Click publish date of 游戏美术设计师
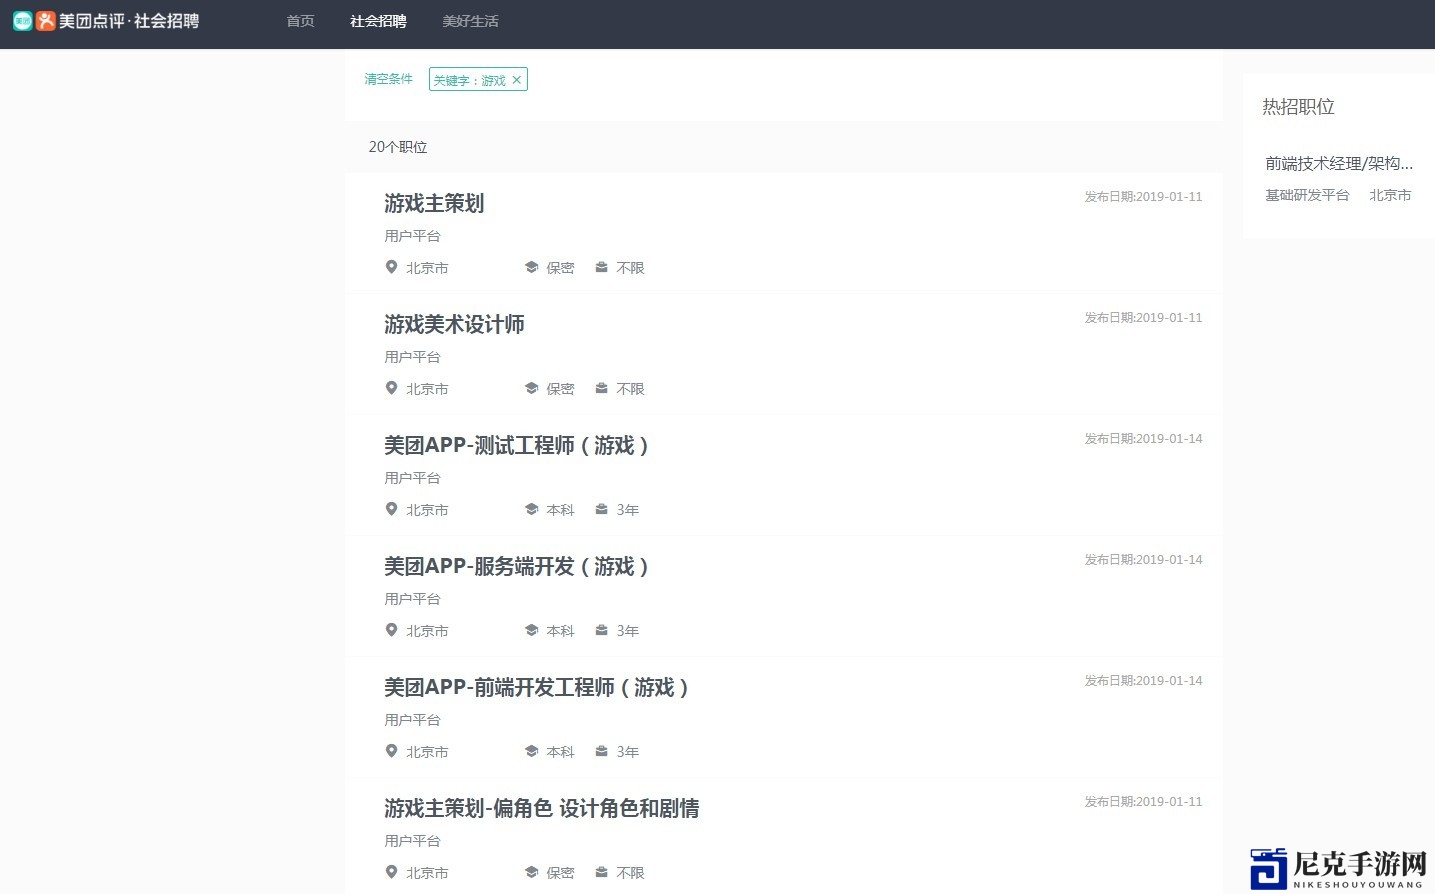Viewport: 1435px width, 894px height. 1143,318
